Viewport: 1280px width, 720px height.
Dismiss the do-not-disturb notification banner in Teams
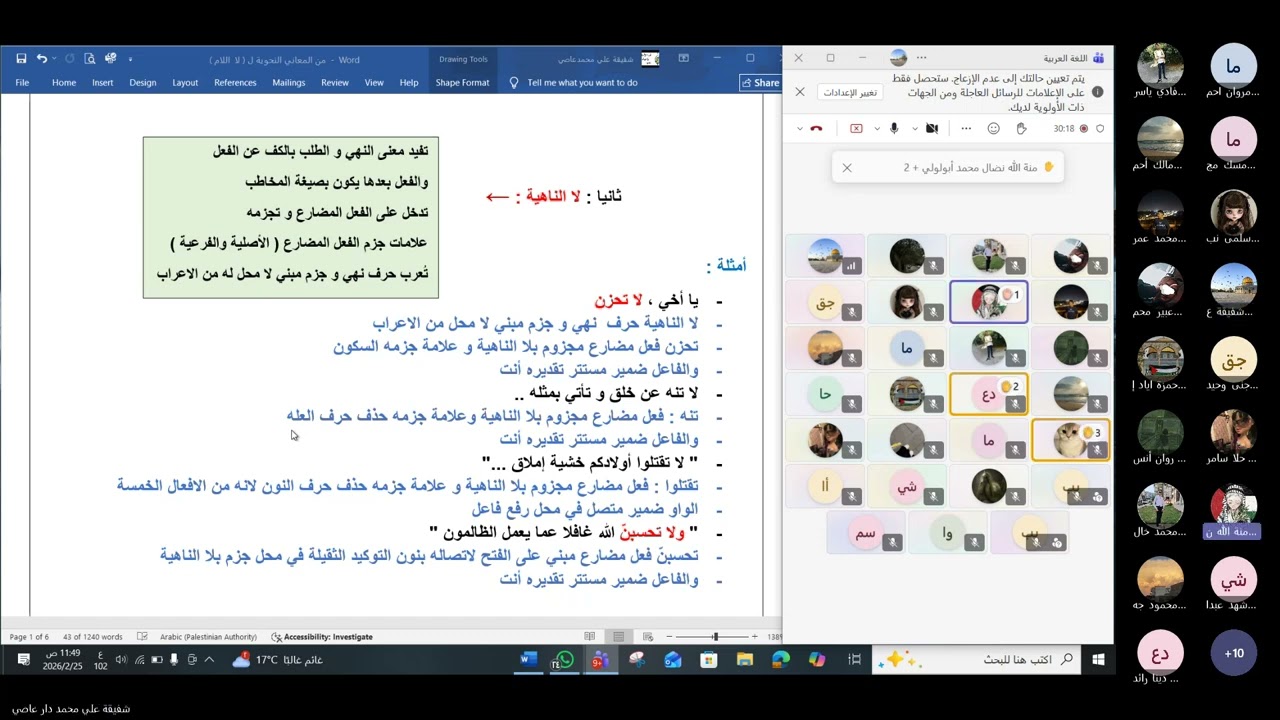pos(800,92)
